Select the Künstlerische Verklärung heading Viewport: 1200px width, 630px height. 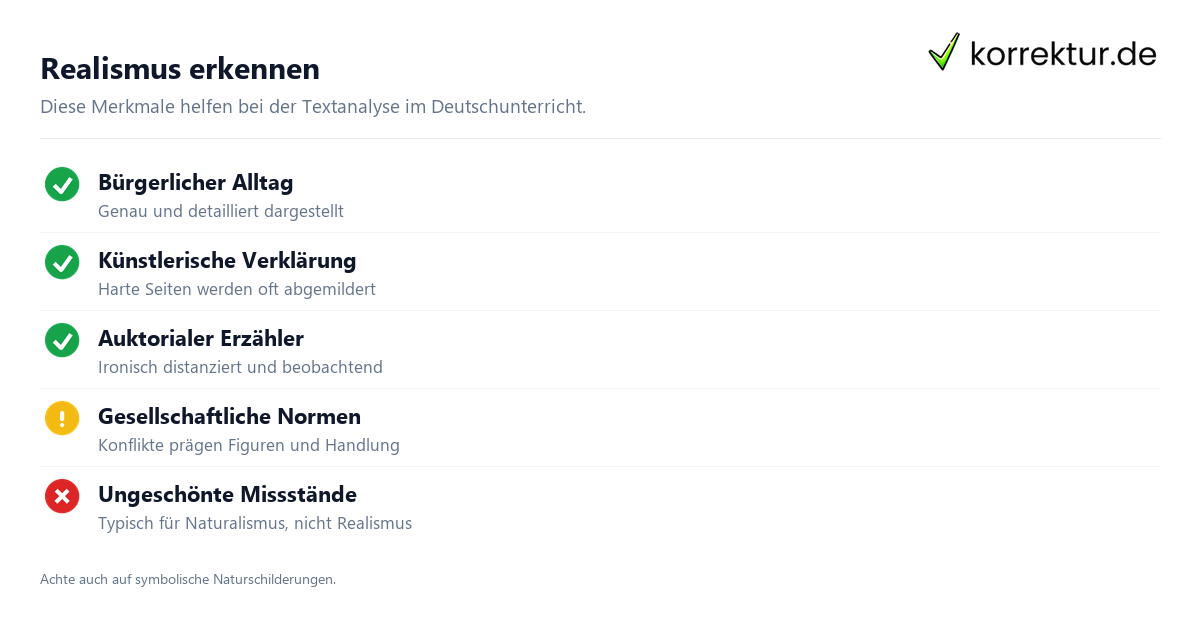(227, 261)
